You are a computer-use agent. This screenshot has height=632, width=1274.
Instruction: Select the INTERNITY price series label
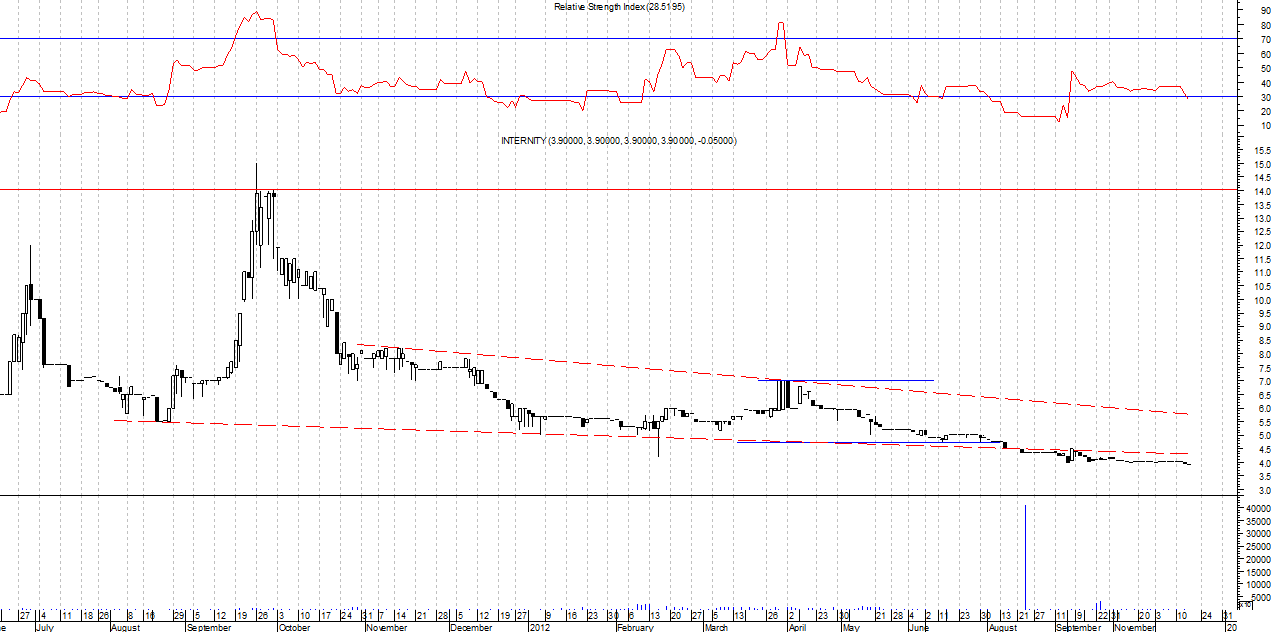618,141
